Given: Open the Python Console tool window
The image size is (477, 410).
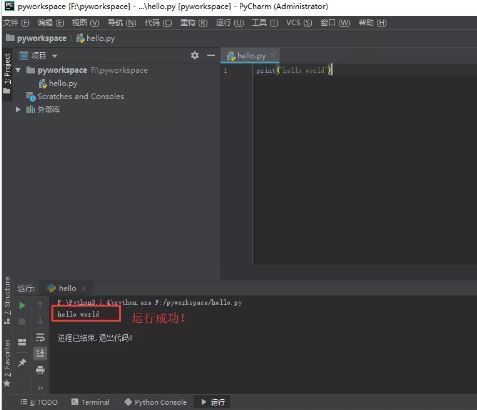Looking at the screenshot, I should 155,402.
